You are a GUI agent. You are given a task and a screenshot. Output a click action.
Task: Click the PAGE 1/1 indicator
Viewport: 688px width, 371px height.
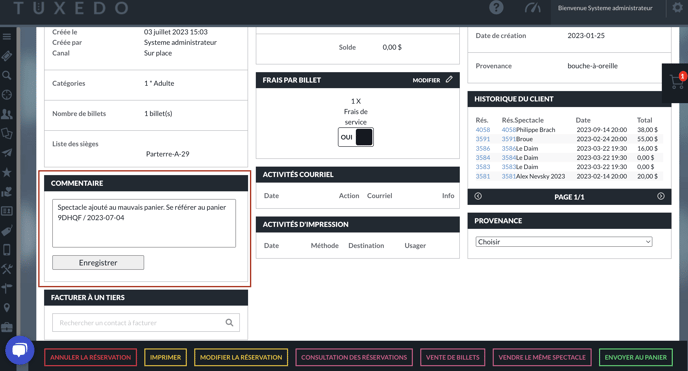tap(569, 197)
